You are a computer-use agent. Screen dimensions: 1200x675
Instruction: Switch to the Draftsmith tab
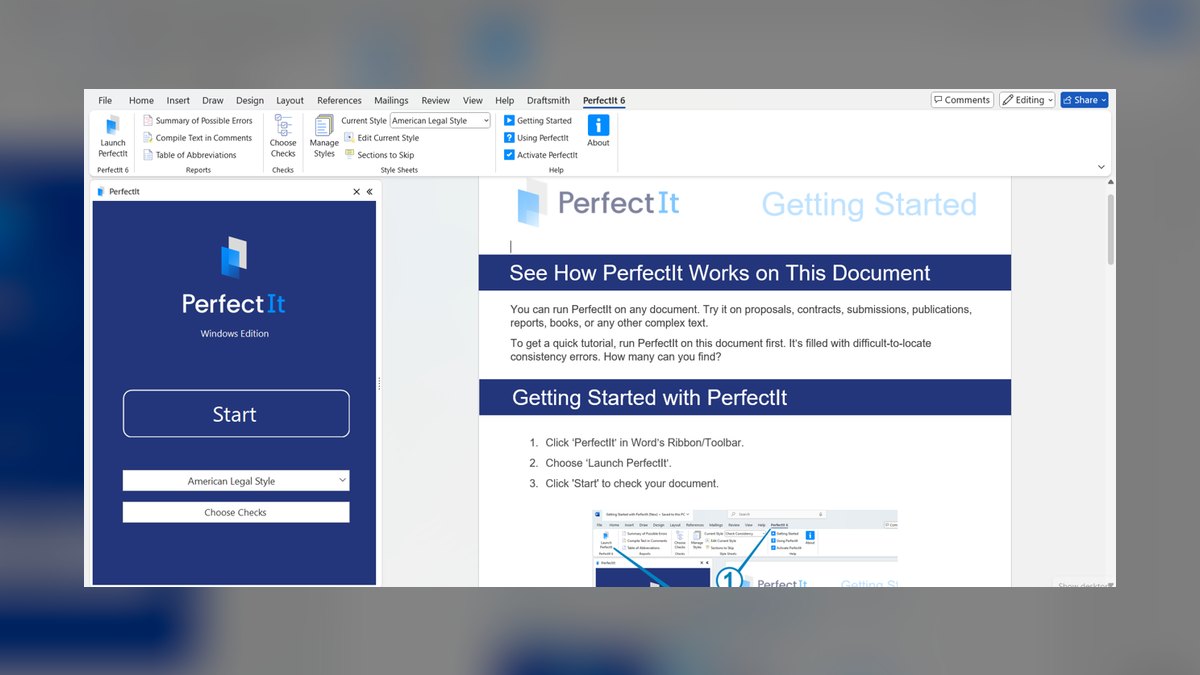[x=548, y=100]
